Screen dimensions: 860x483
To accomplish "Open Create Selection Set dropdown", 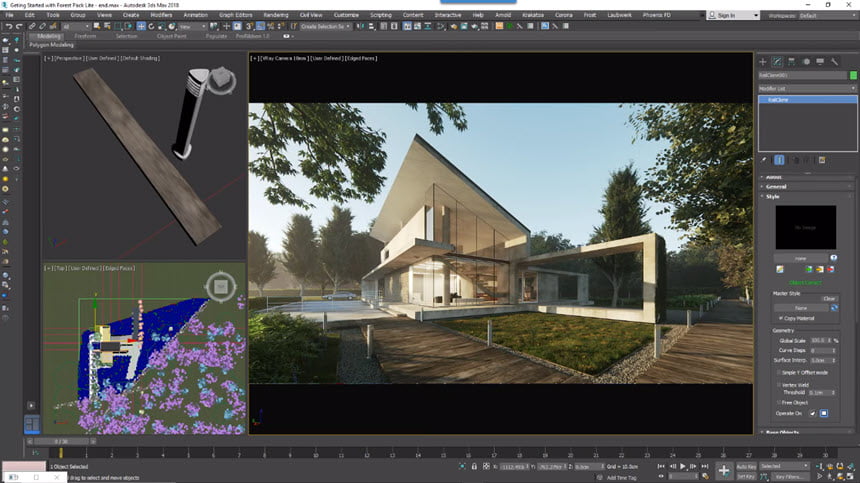I will [325, 26].
